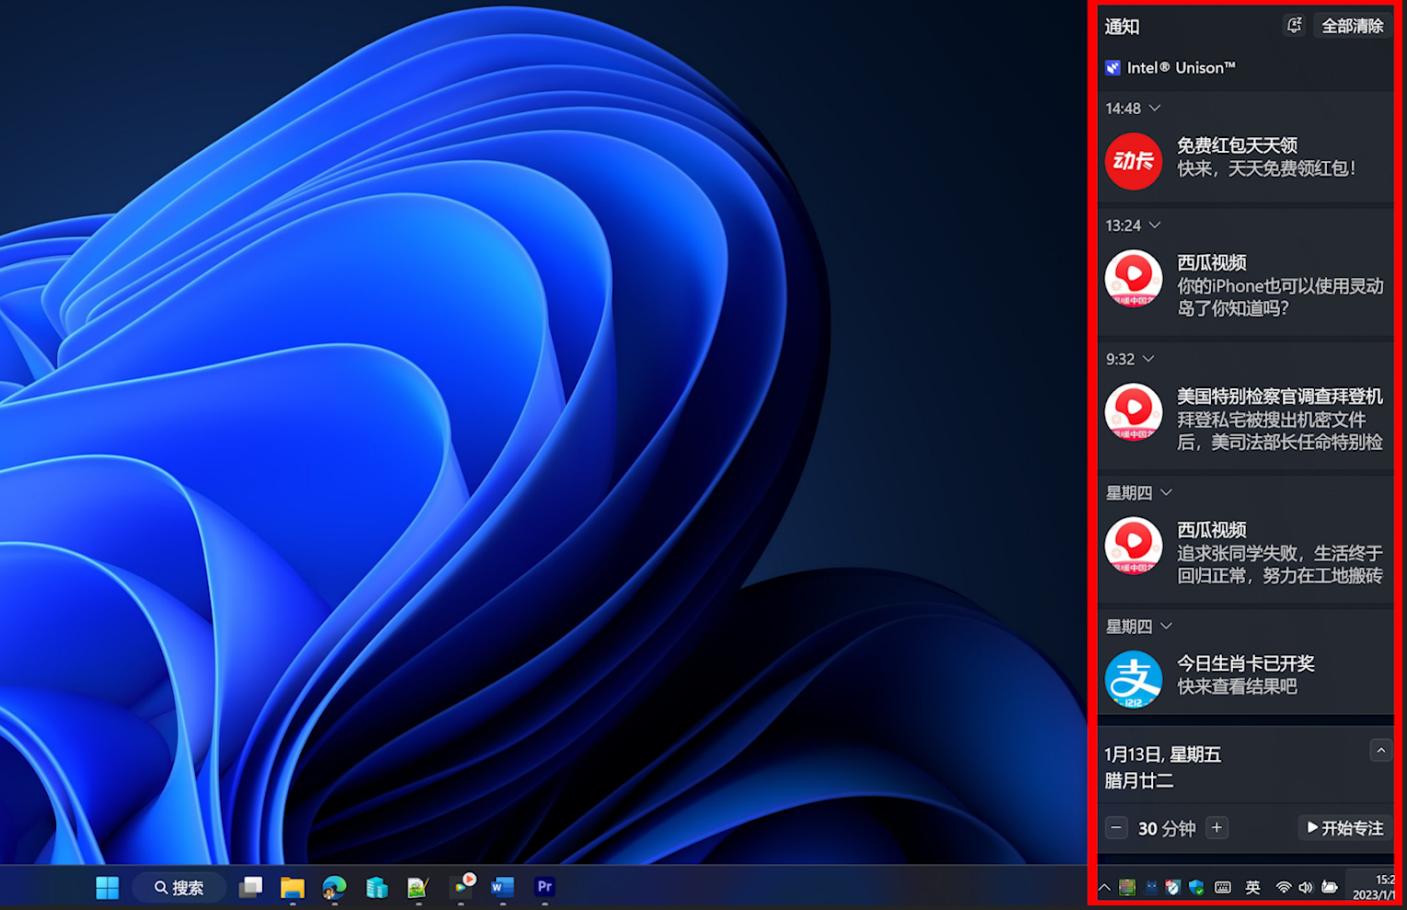Open Adobe Premiere Pro from the taskbar
The height and width of the screenshot is (910, 1407).
[544, 887]
